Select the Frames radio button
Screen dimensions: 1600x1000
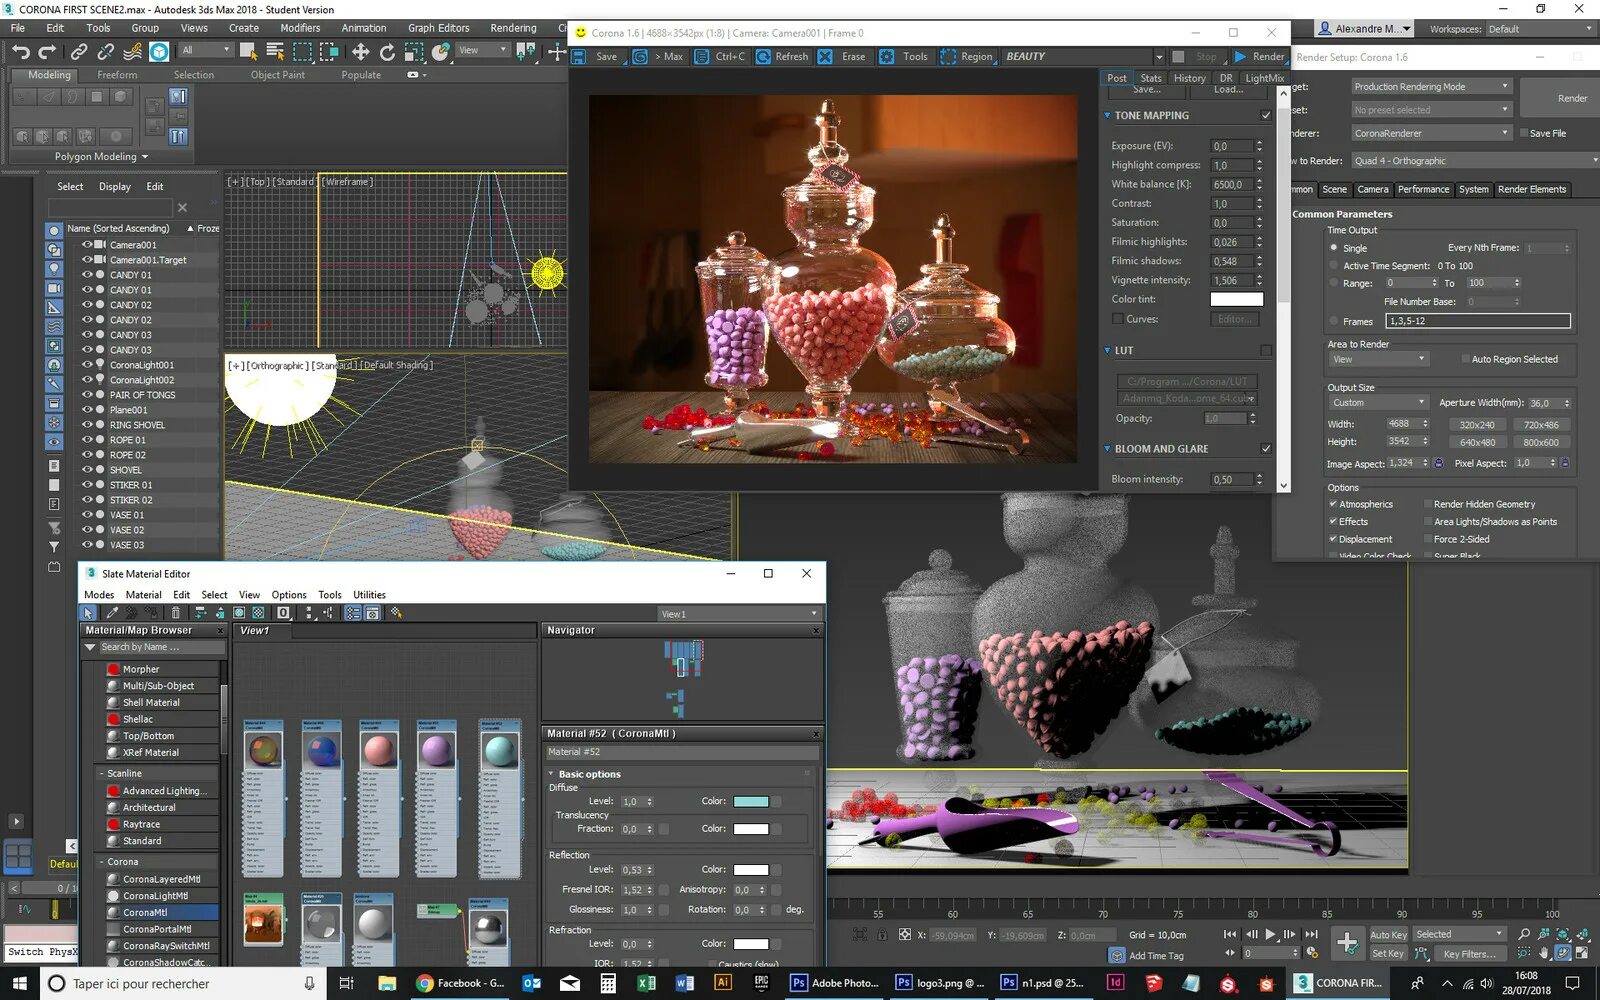(1334, 321)
